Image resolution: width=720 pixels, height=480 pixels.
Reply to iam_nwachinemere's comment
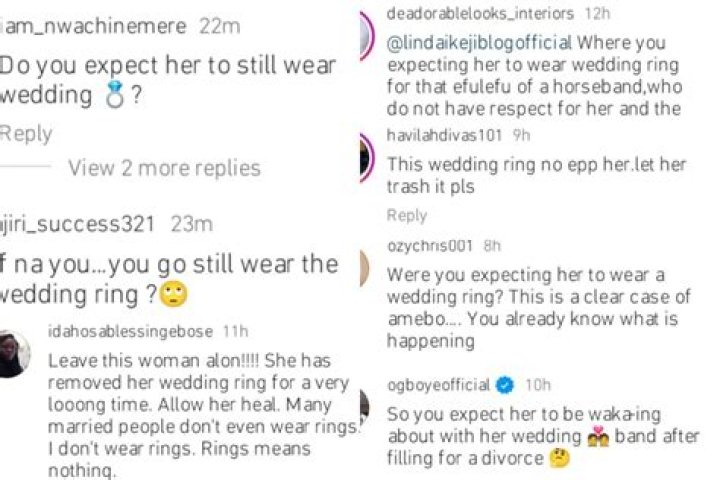coord(26,134)
